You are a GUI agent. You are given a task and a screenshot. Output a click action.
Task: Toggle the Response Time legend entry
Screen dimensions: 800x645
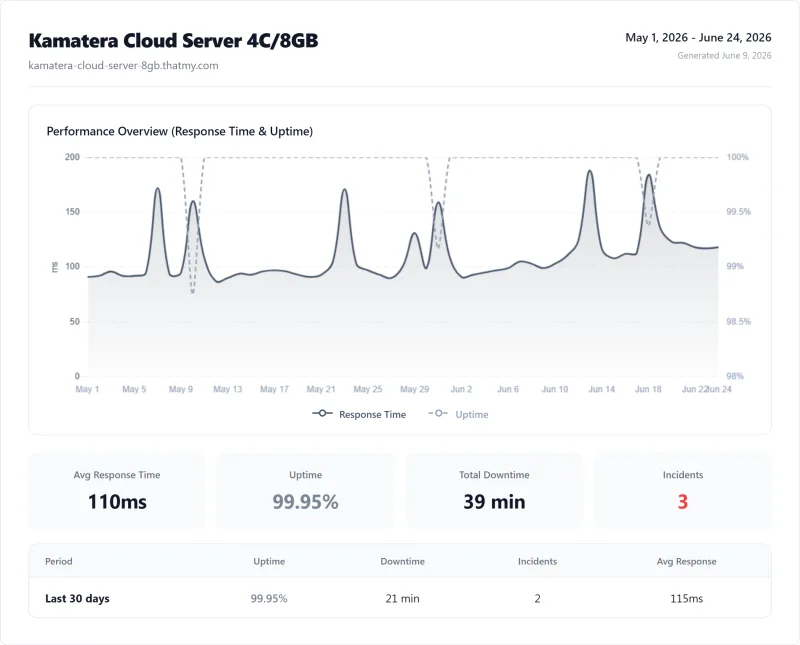tap(359, 414)
